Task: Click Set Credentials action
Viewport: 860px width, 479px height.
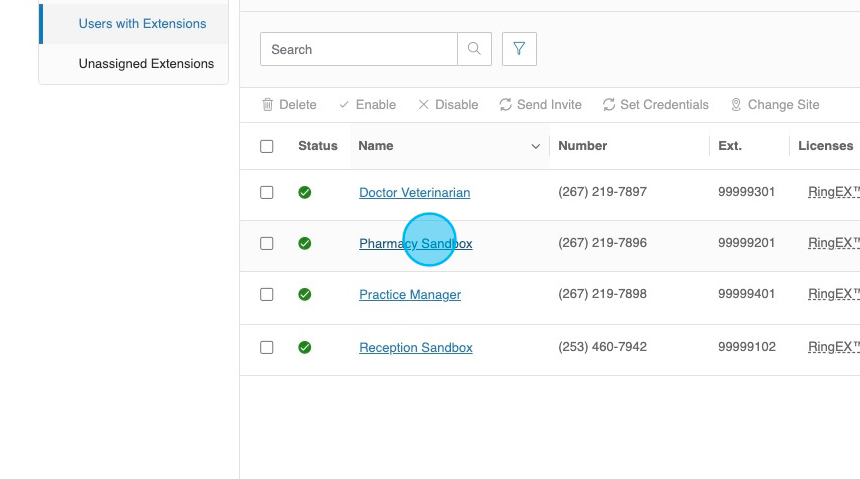Action: (x=655, y=105)
